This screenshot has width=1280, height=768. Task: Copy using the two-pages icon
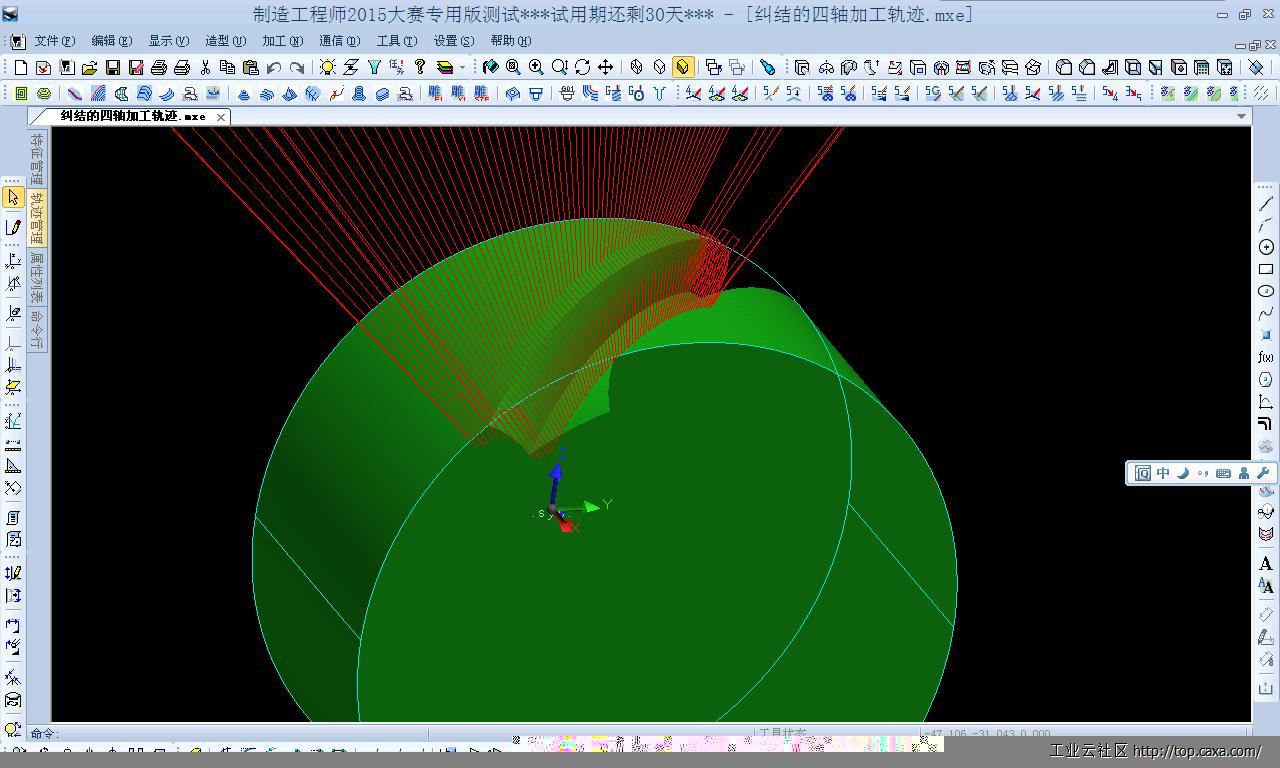pyautogui.click(x=228, y=67)
